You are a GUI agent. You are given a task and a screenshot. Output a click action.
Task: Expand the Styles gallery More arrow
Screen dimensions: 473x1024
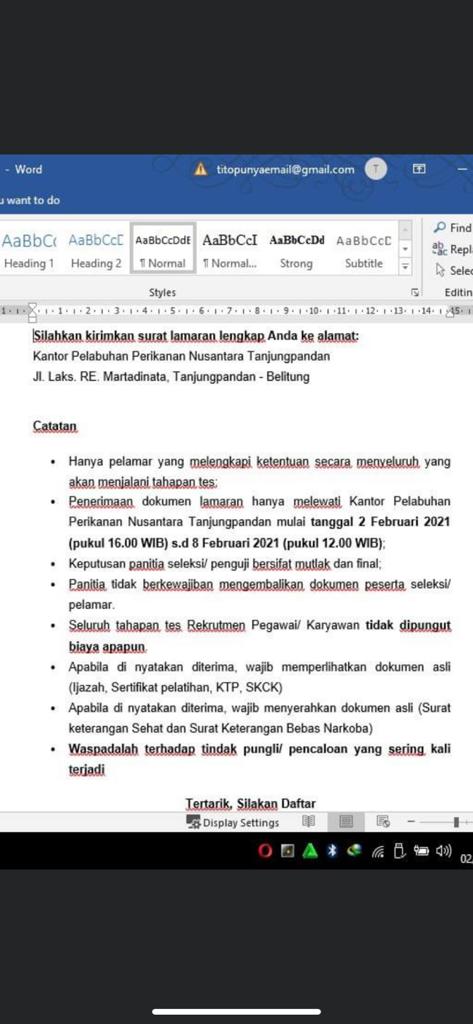coord(405,266)
